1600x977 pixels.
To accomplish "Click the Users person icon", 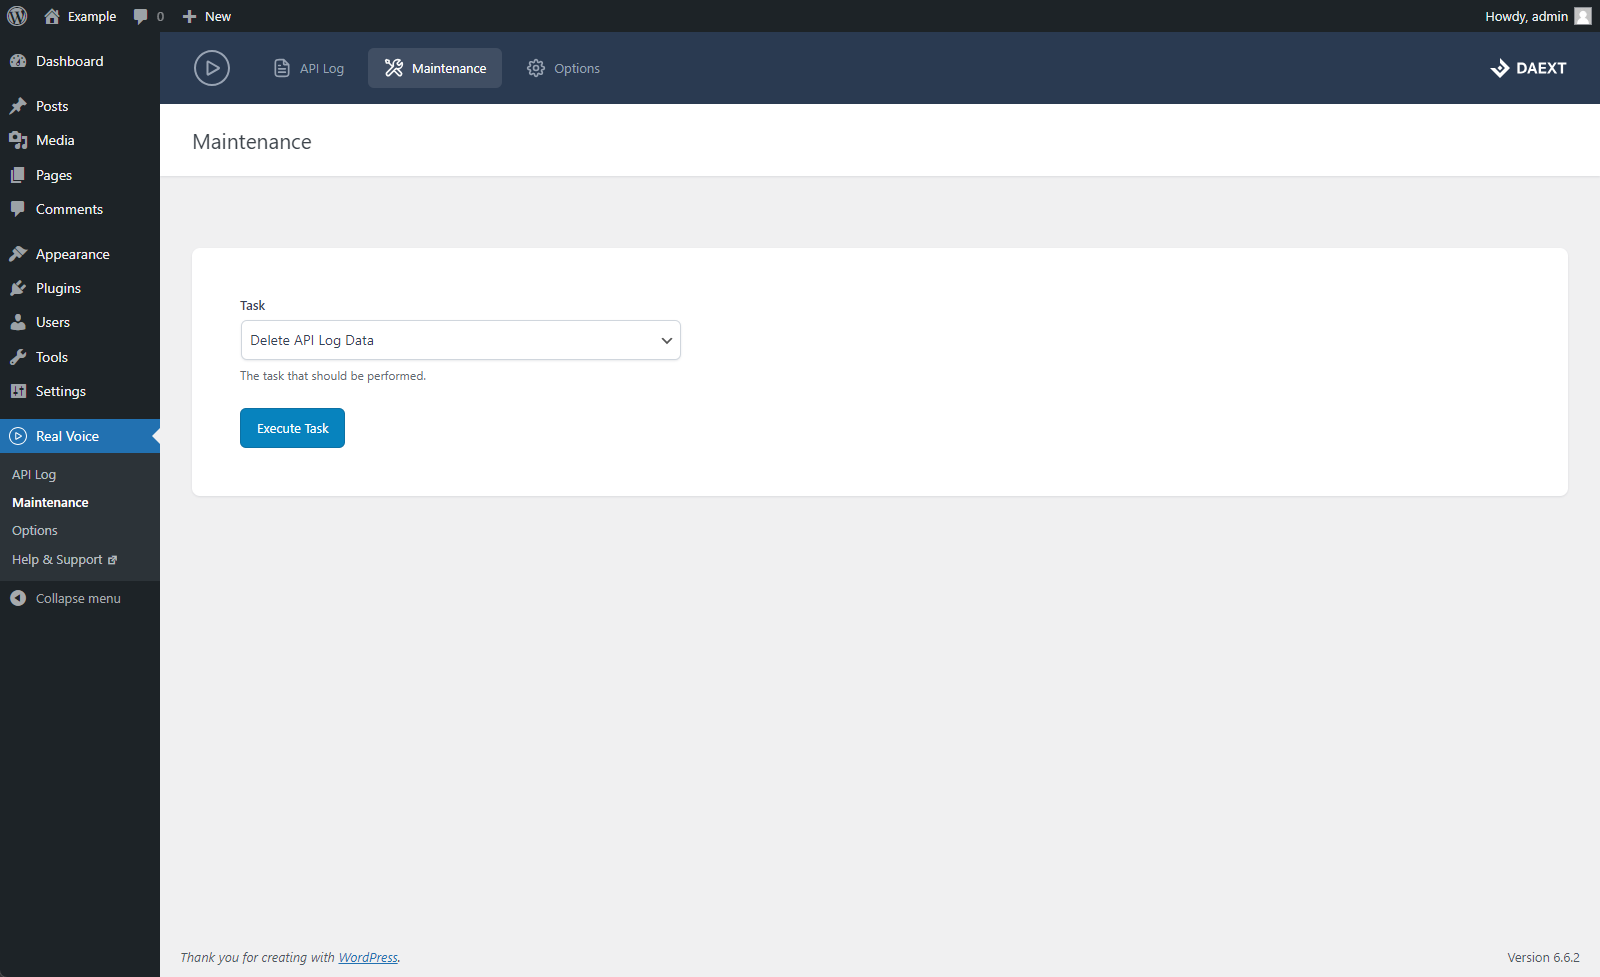I will [x=18, y=322].
